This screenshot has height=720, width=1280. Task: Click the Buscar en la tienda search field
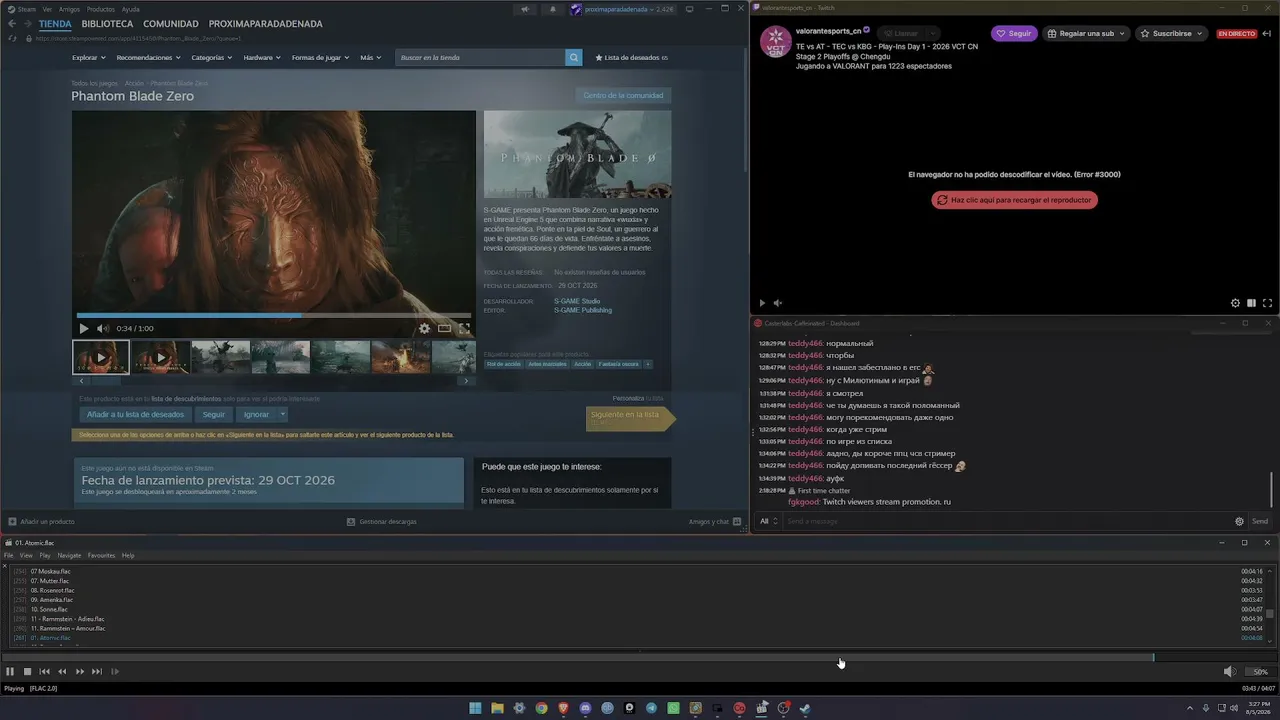tap(480, 58)
